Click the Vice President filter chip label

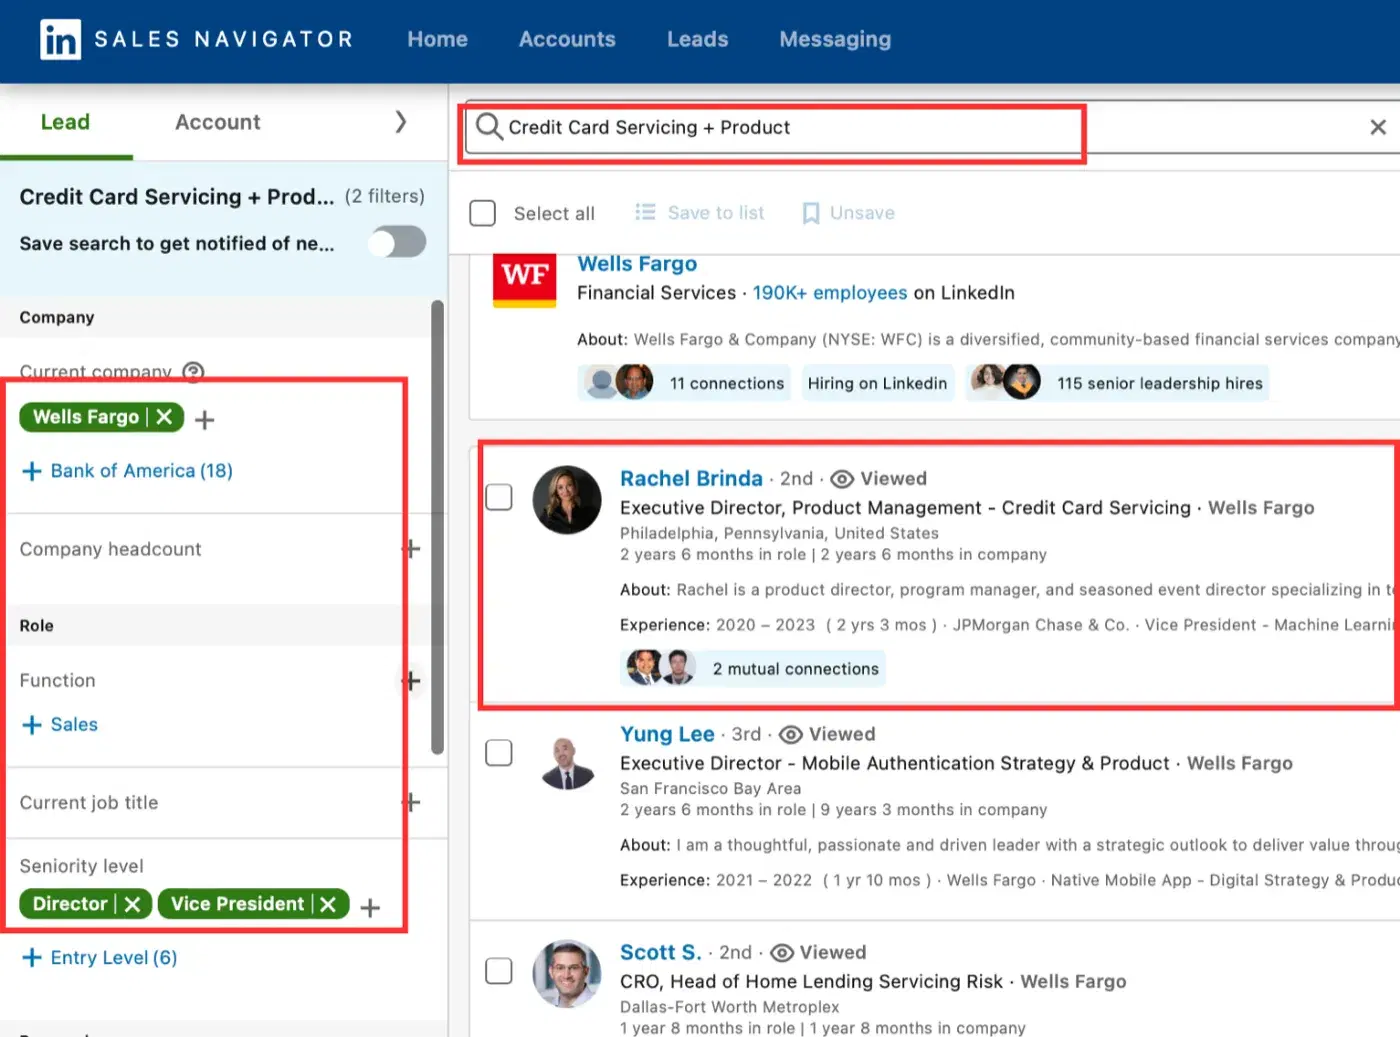(x=237, y=904)
